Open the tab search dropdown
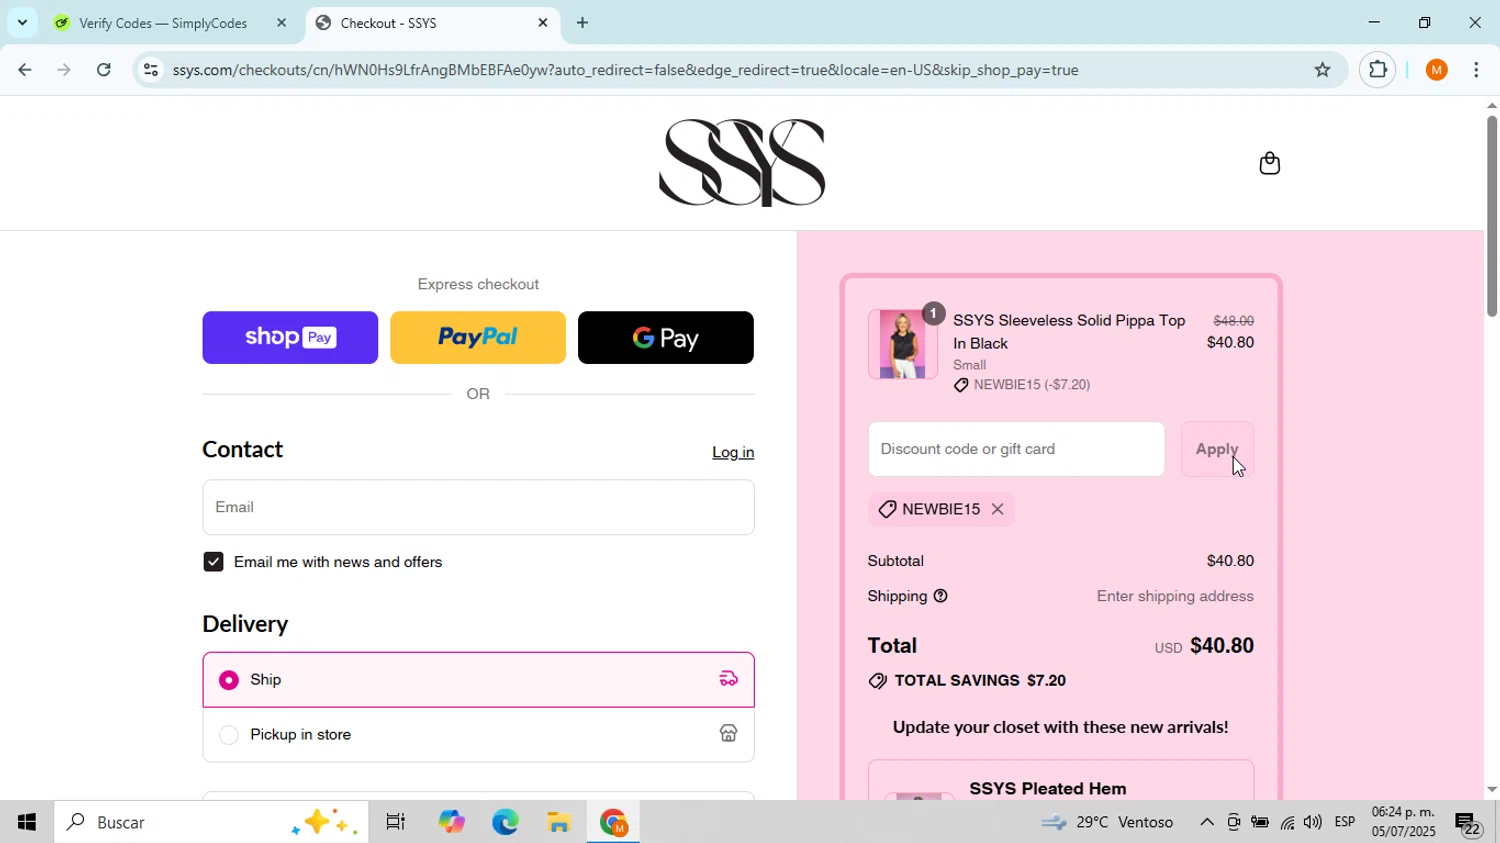This screenshot has width=1500, height=843. pos(22,22)
